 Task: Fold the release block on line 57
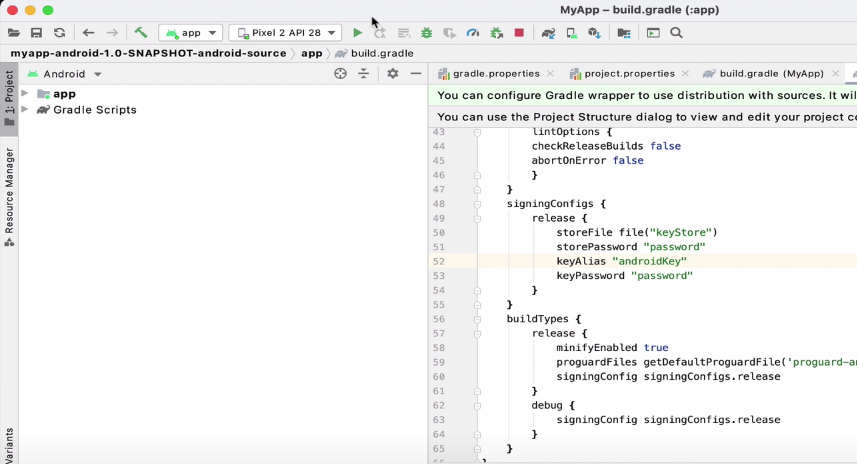click(477, 333)
